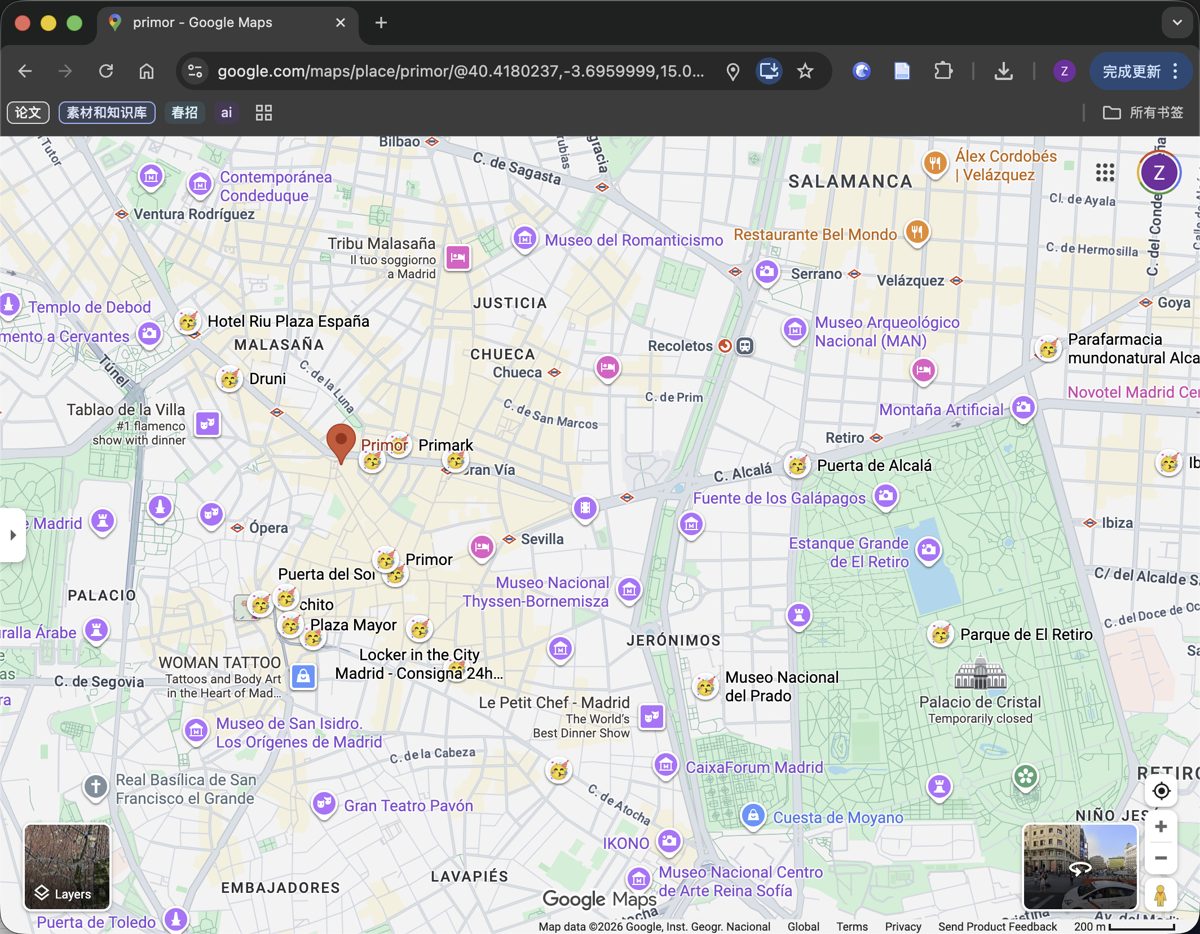Click the red Primor location pin

(341, 443)
